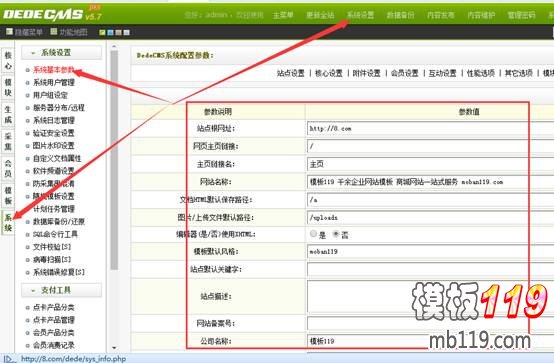The image size is (554, 363).
Task: Choose the tan skin color icon
Action: coord(118,33)
